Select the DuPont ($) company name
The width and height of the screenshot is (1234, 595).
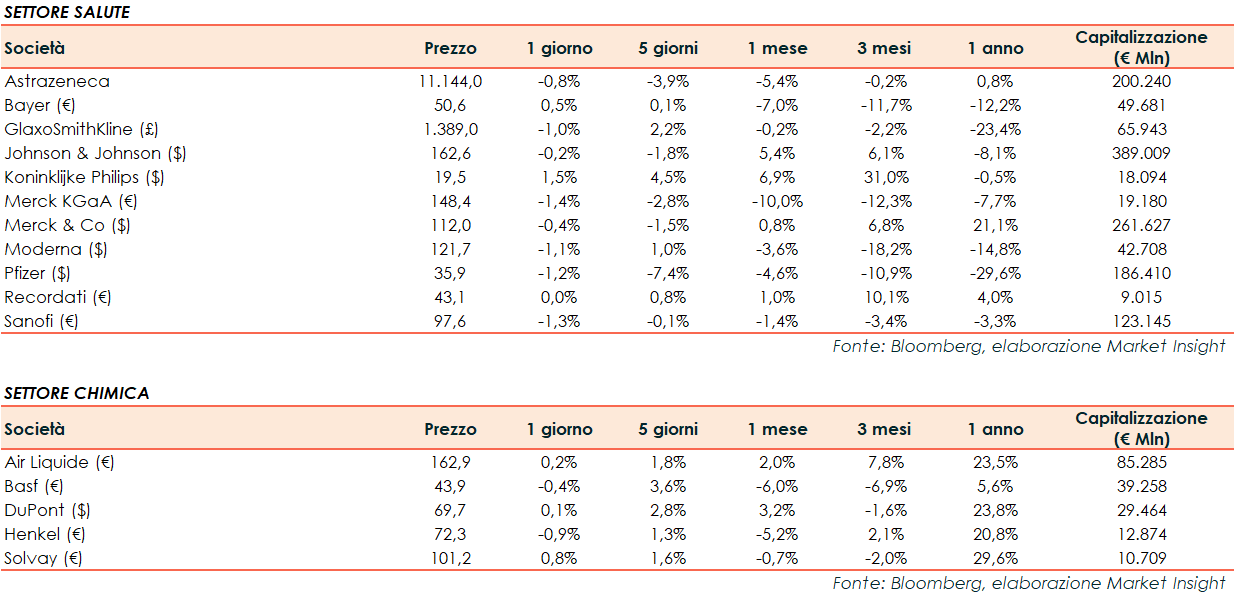(55, 511)
